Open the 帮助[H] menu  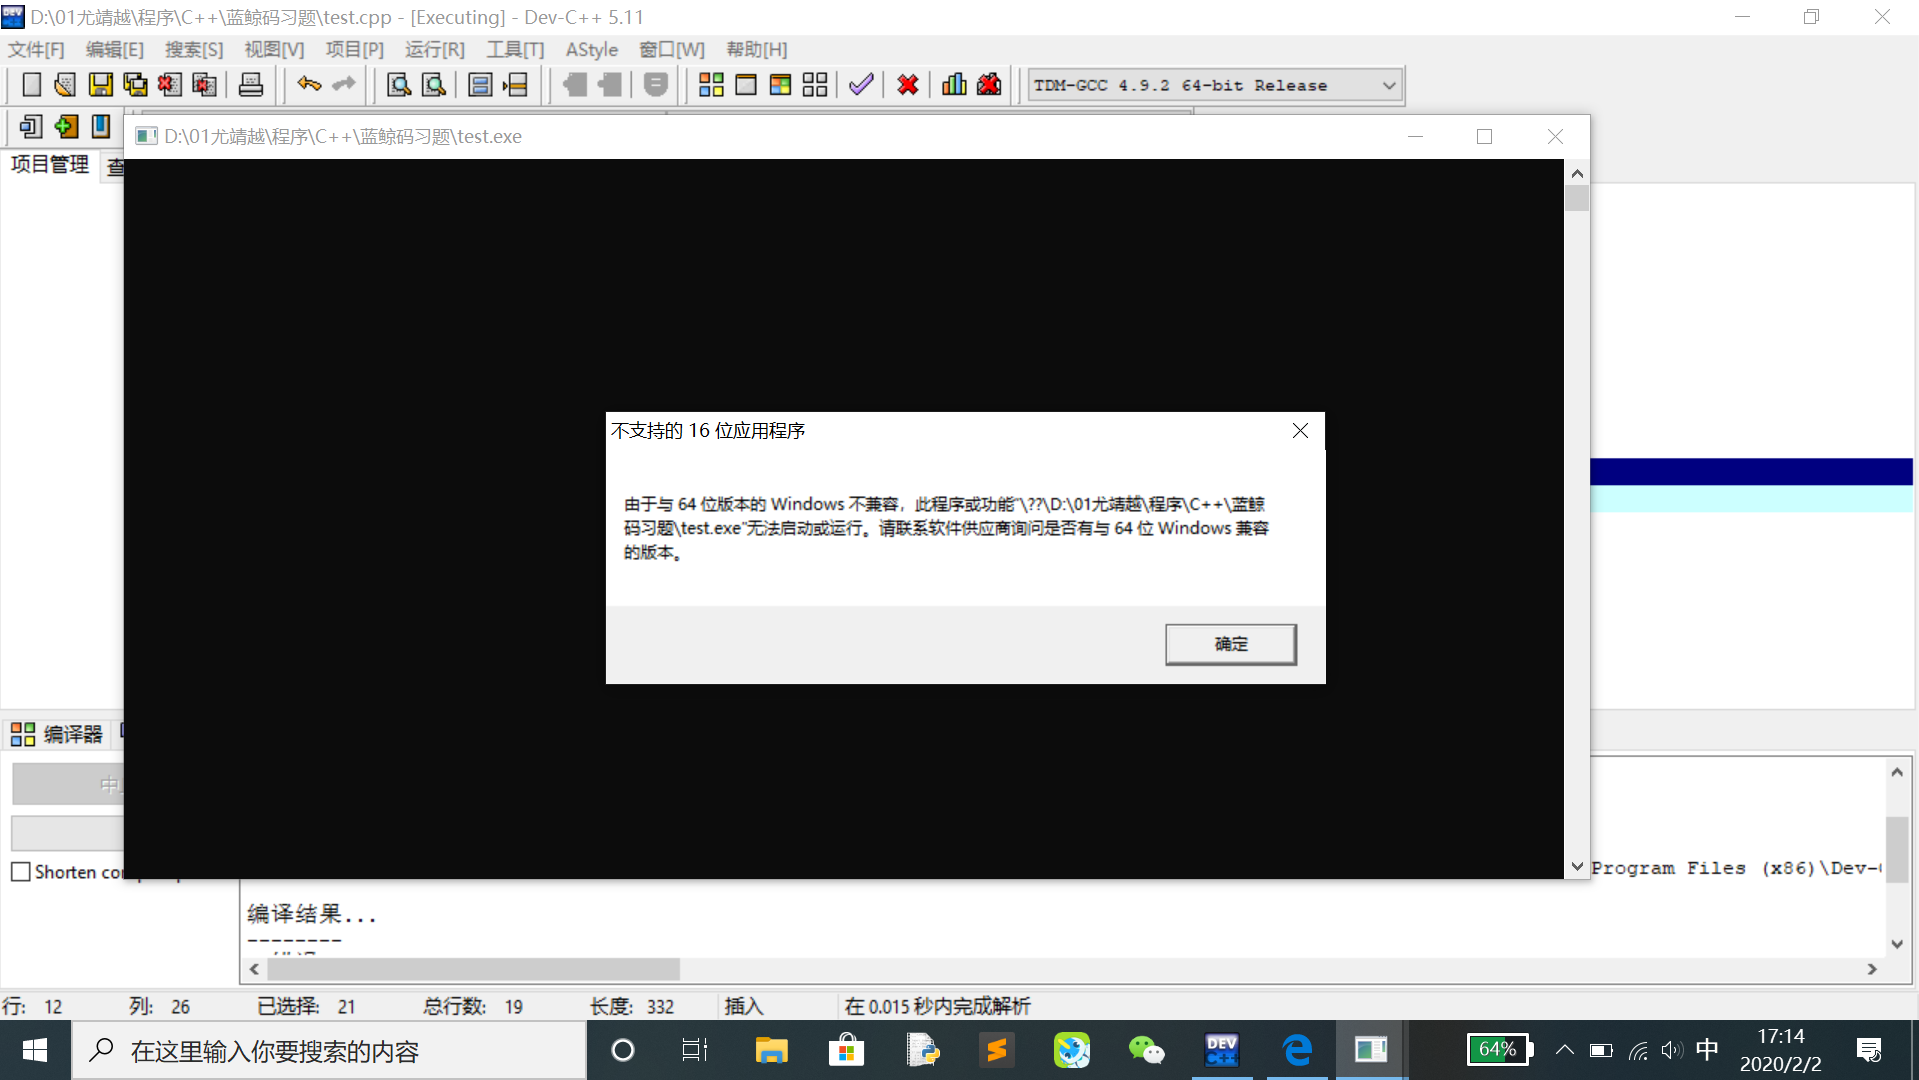(756, 49)
